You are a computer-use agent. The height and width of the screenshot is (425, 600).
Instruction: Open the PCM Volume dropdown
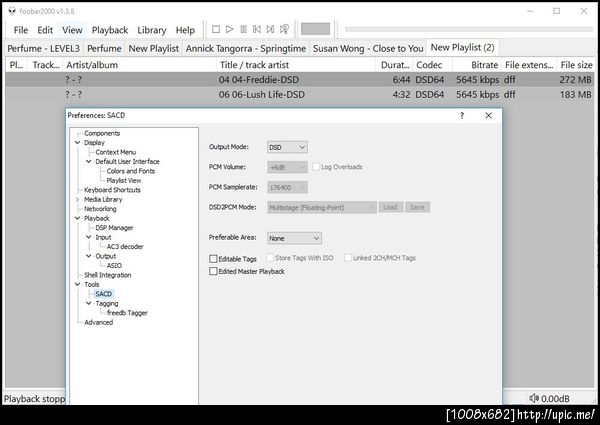point(287,167)
